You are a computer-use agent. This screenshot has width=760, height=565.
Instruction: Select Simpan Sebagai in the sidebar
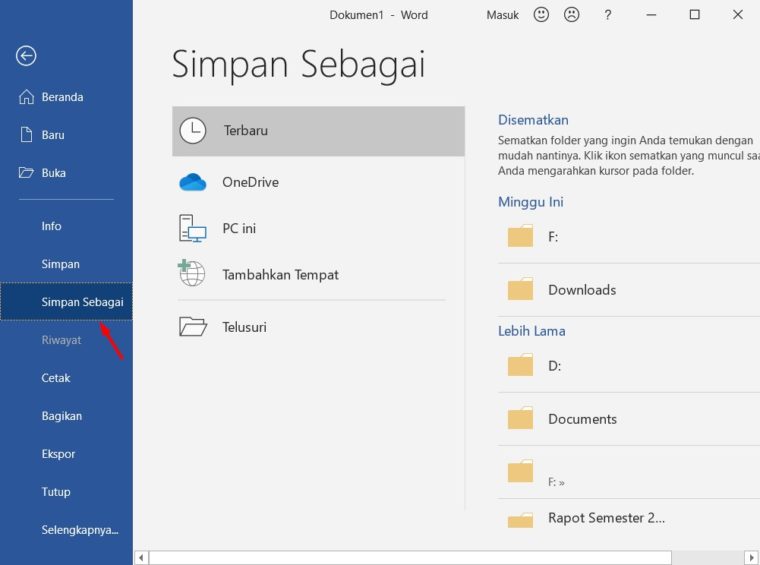66,301
